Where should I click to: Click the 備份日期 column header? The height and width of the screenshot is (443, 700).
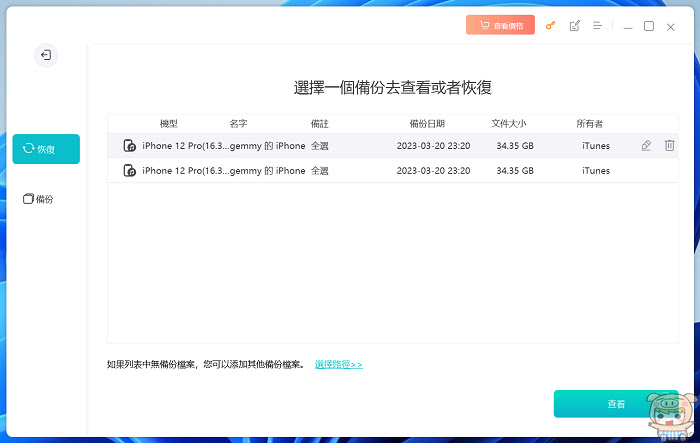click(427, 124)
